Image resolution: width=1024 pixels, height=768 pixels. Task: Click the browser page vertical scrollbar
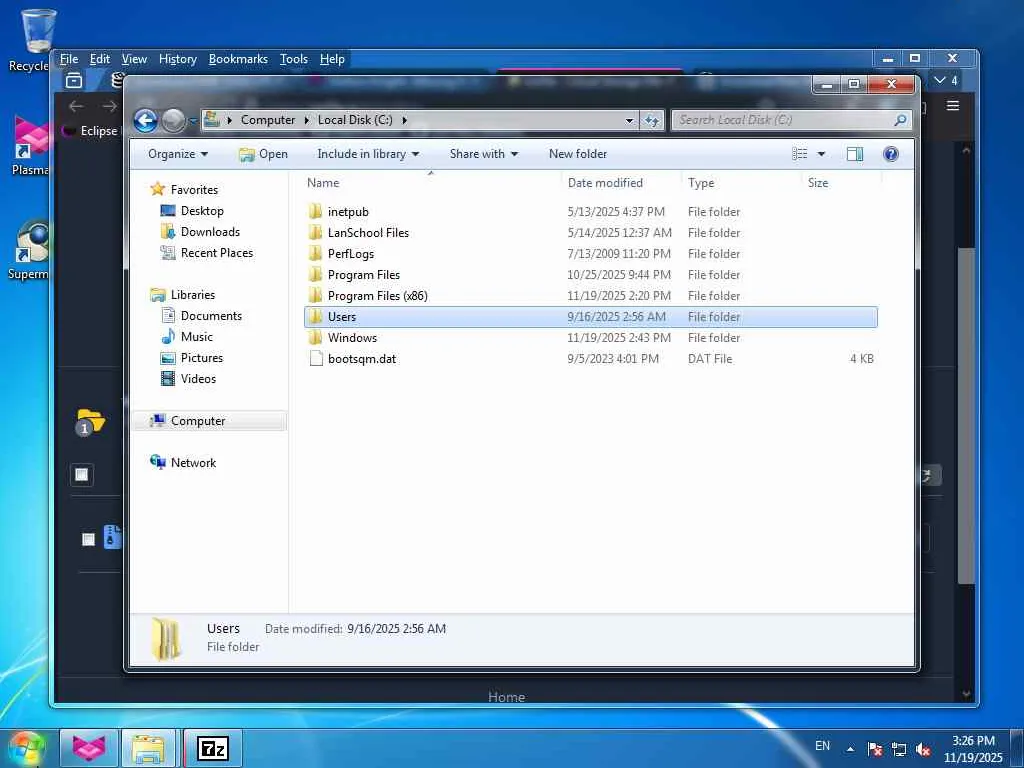pos(966,416)
